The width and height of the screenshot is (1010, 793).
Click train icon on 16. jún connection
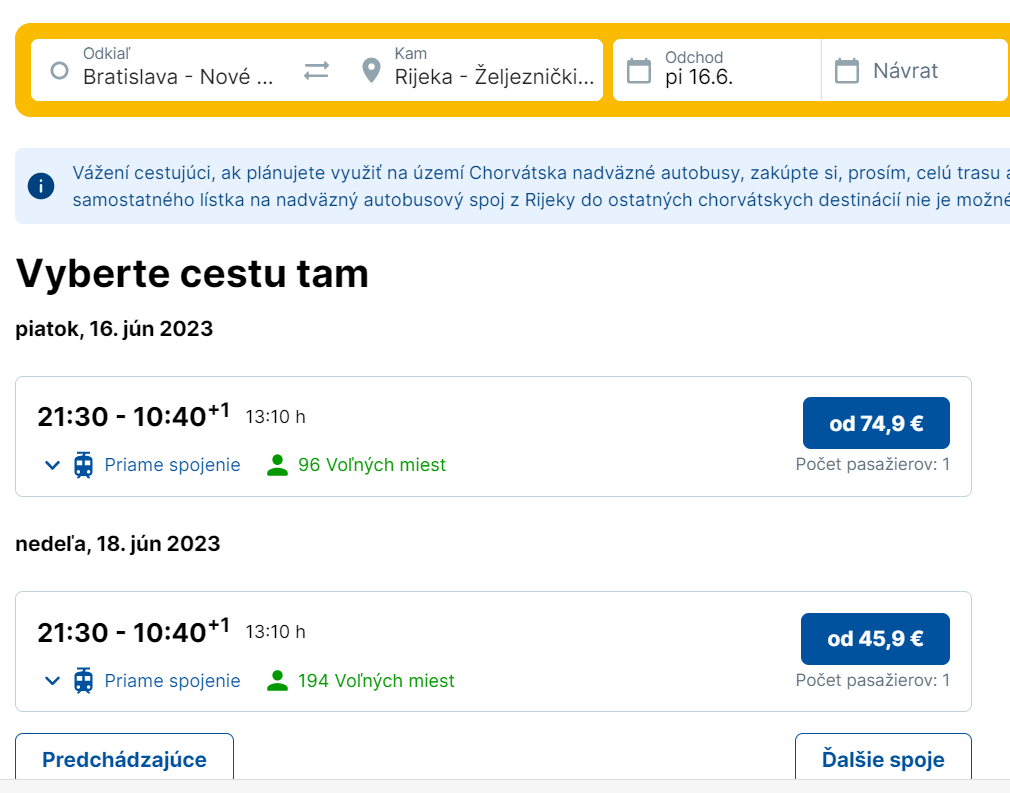(x=84, y=465)
